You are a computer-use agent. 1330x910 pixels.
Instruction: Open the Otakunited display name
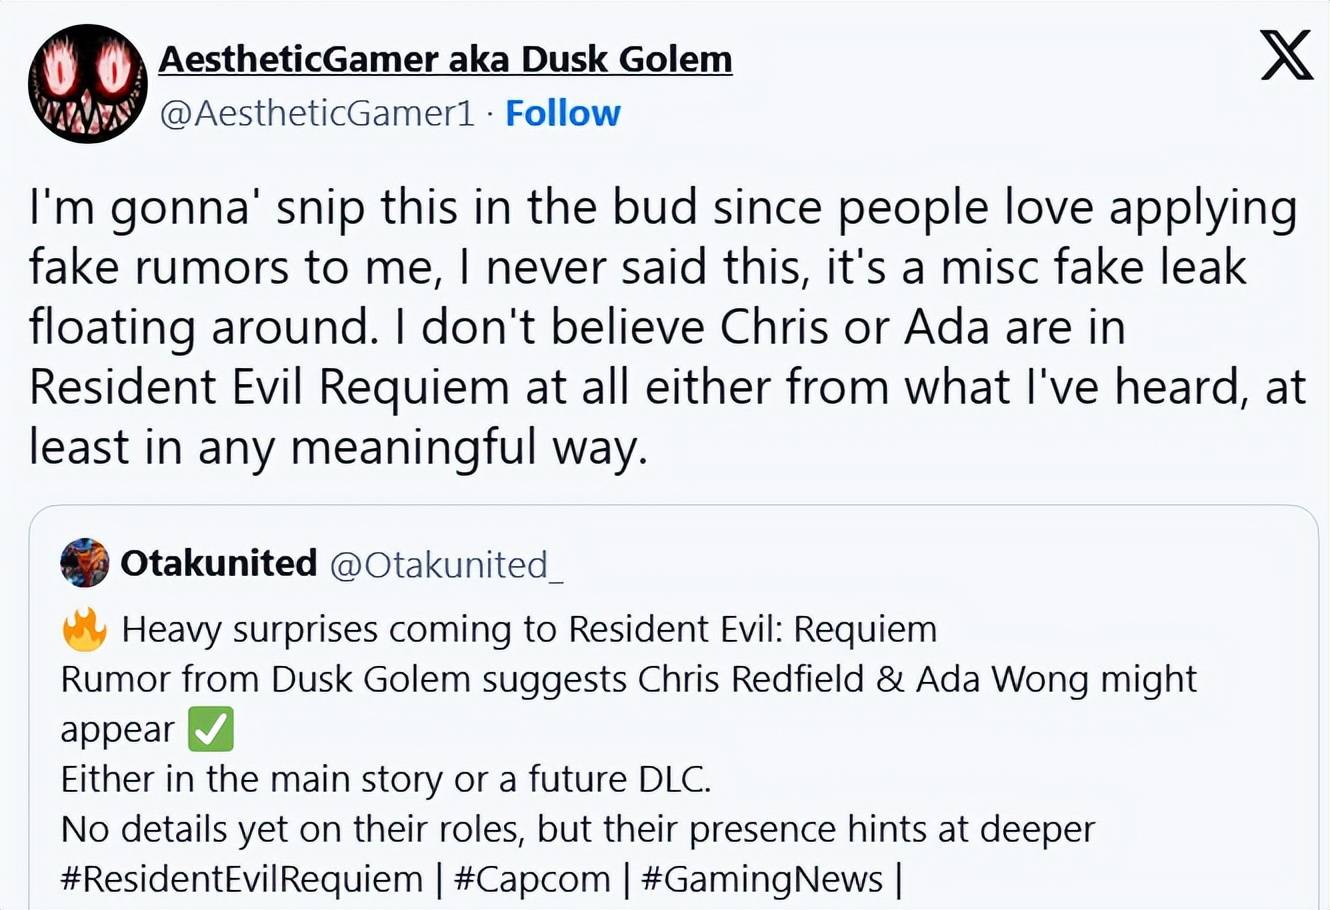(219, 563)
